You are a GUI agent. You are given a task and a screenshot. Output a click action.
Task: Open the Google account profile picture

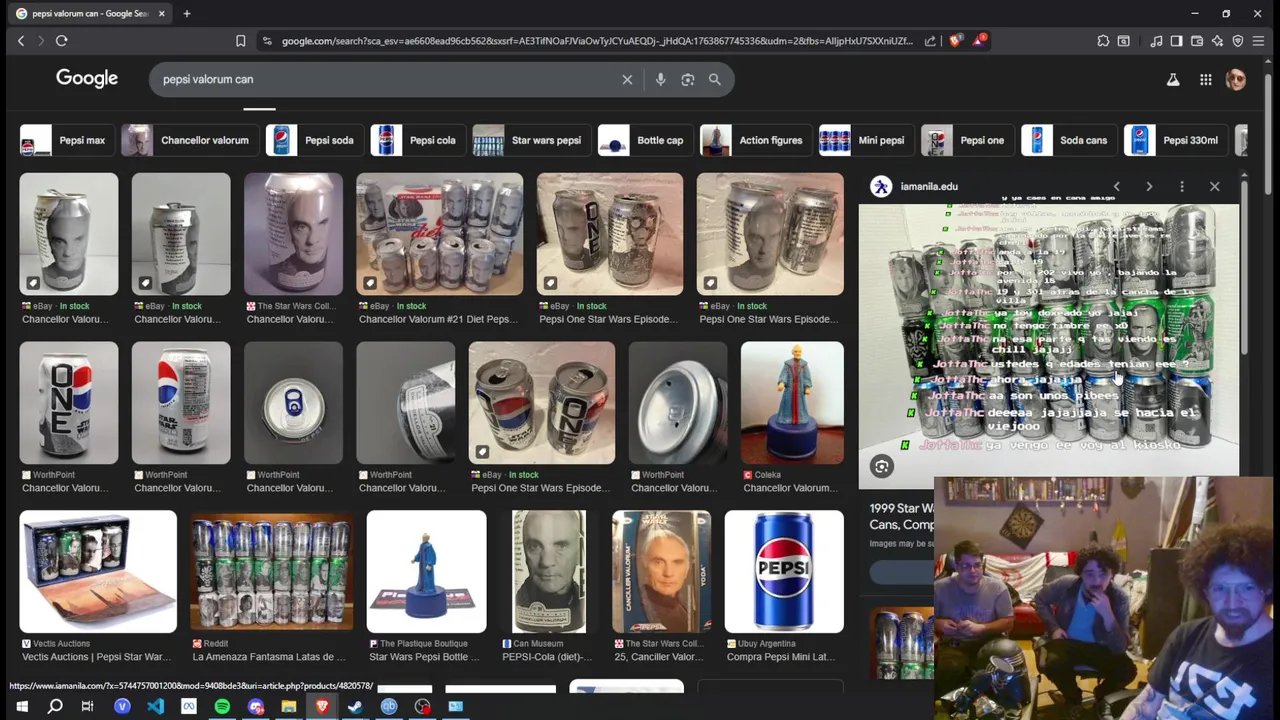click(1236, 80)
